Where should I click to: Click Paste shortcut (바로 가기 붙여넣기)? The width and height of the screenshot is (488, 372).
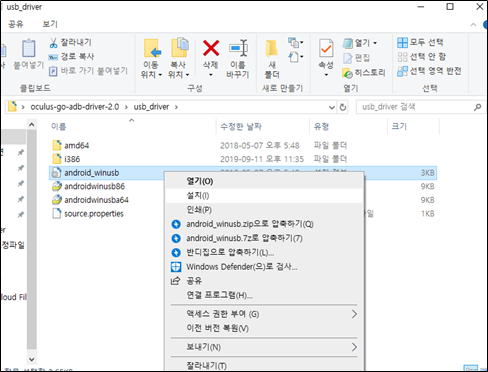point(88,71)
